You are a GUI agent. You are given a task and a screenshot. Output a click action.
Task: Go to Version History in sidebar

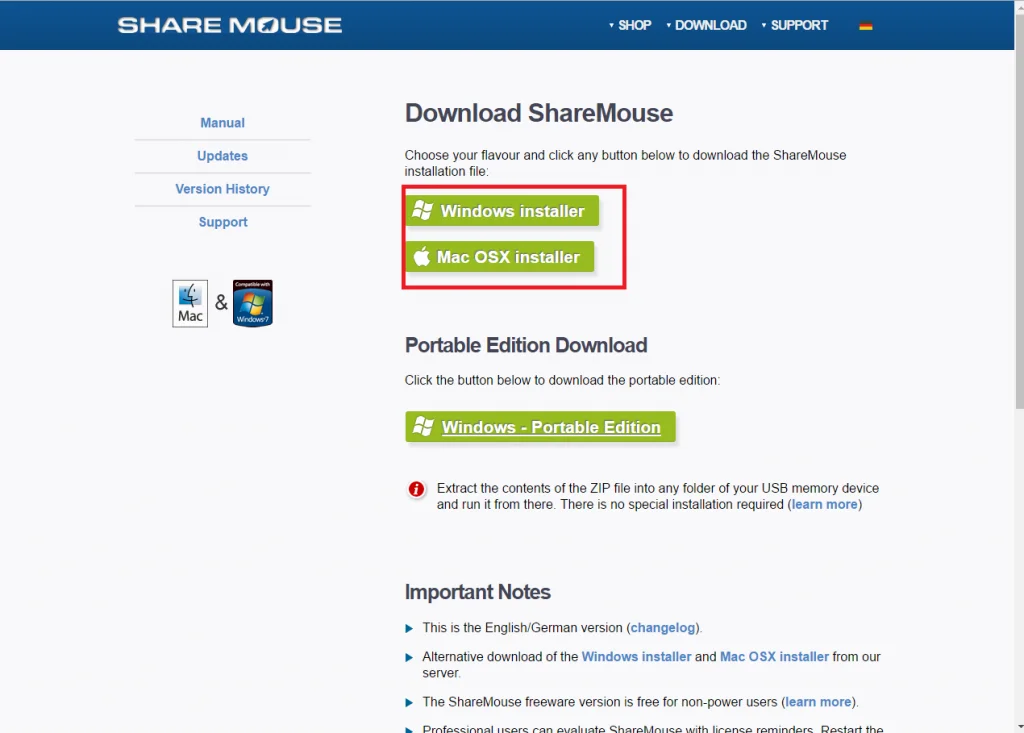coord(222,189)
